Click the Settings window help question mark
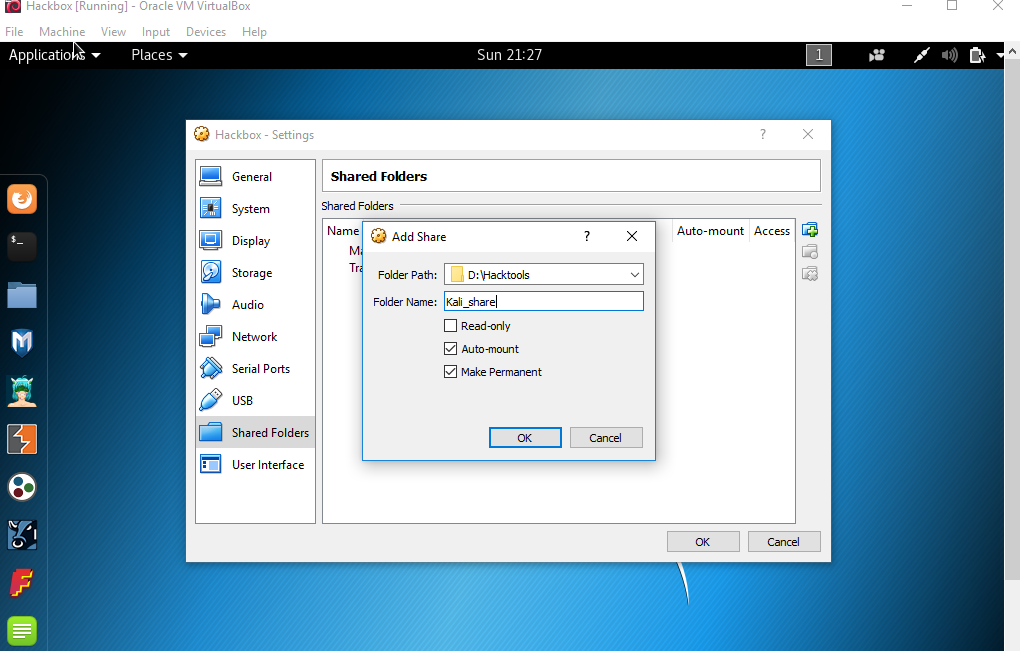The width and height of the screenshot is (1020, 651). [762, 134]
